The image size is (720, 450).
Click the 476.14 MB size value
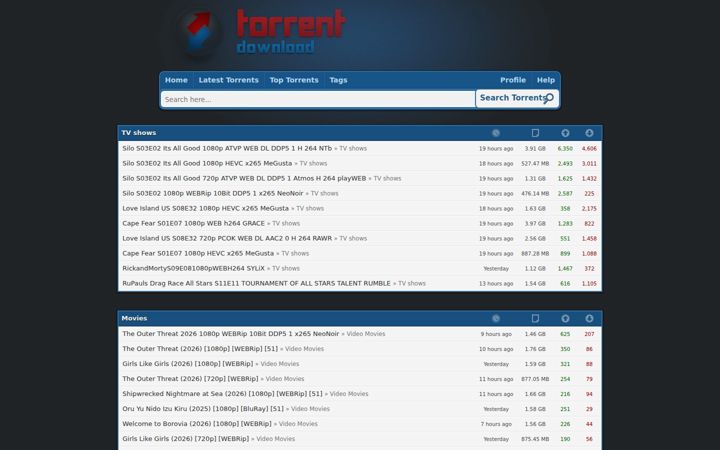coord(535,194)
